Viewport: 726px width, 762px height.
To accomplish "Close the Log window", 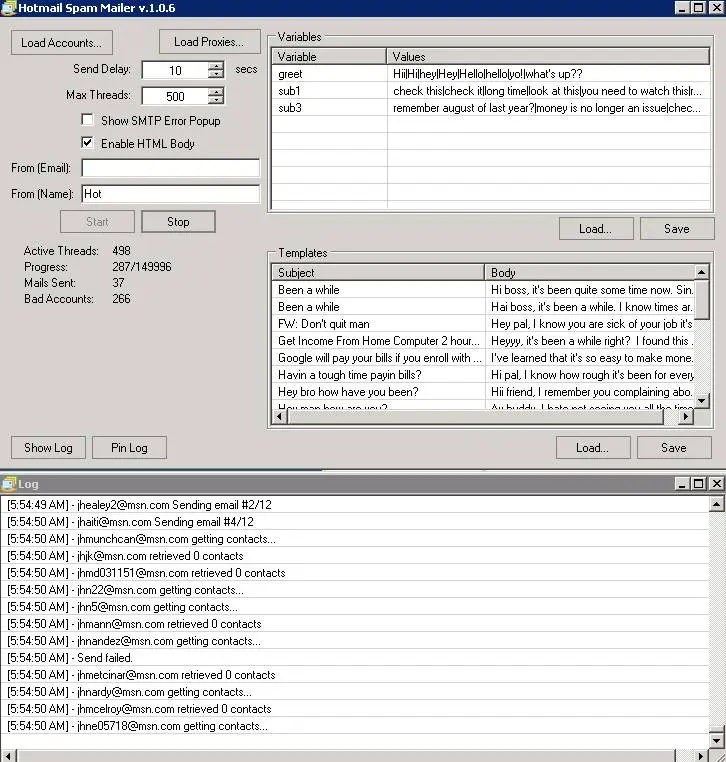I will coord(716,484).
